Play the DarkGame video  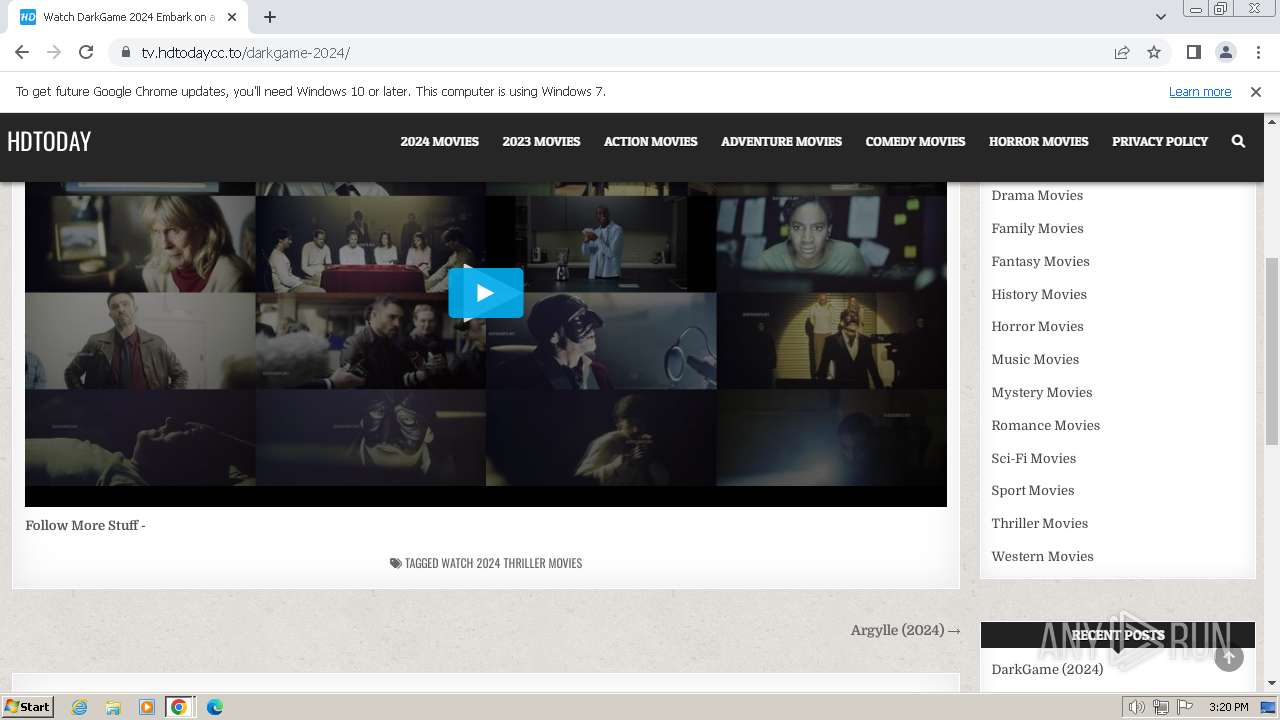[485, 293]
